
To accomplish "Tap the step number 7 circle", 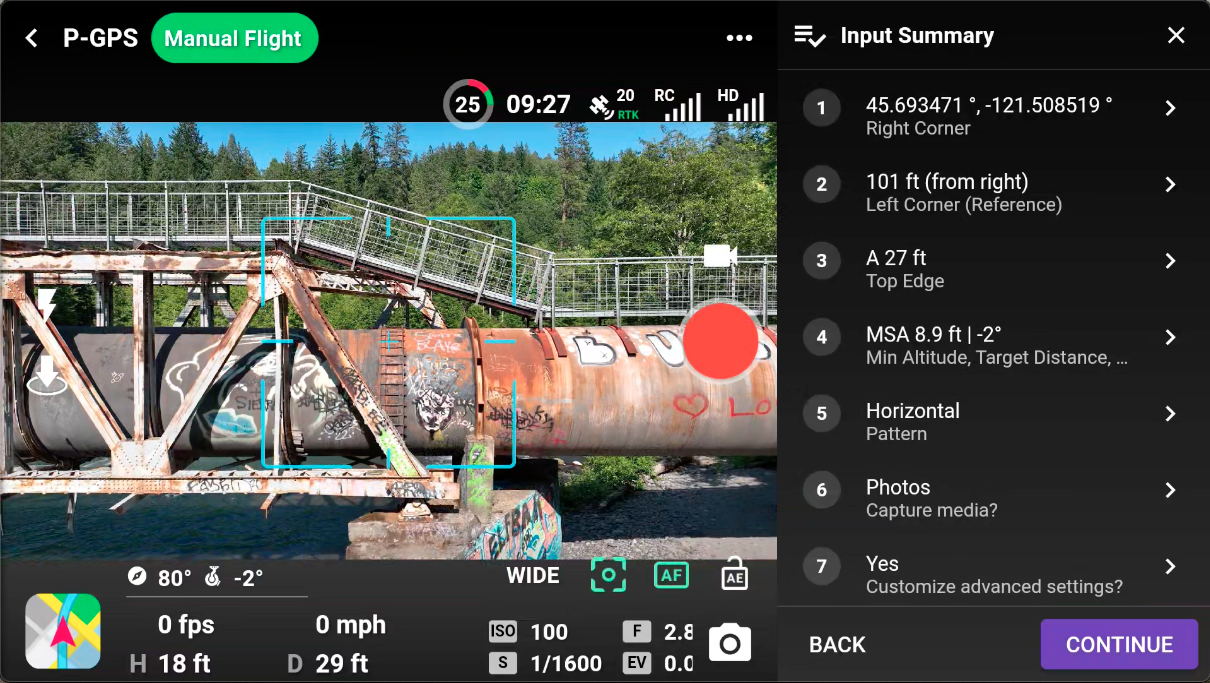I will 822,567.
